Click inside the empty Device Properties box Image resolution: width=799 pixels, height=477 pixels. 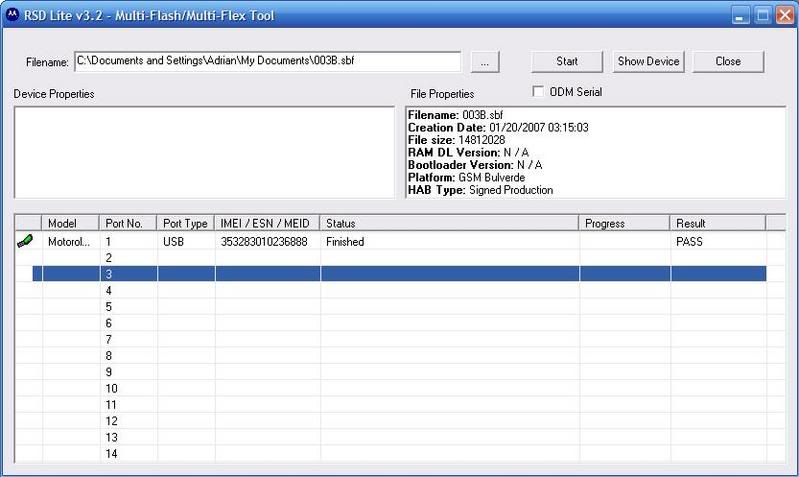(x=204, y=152)
